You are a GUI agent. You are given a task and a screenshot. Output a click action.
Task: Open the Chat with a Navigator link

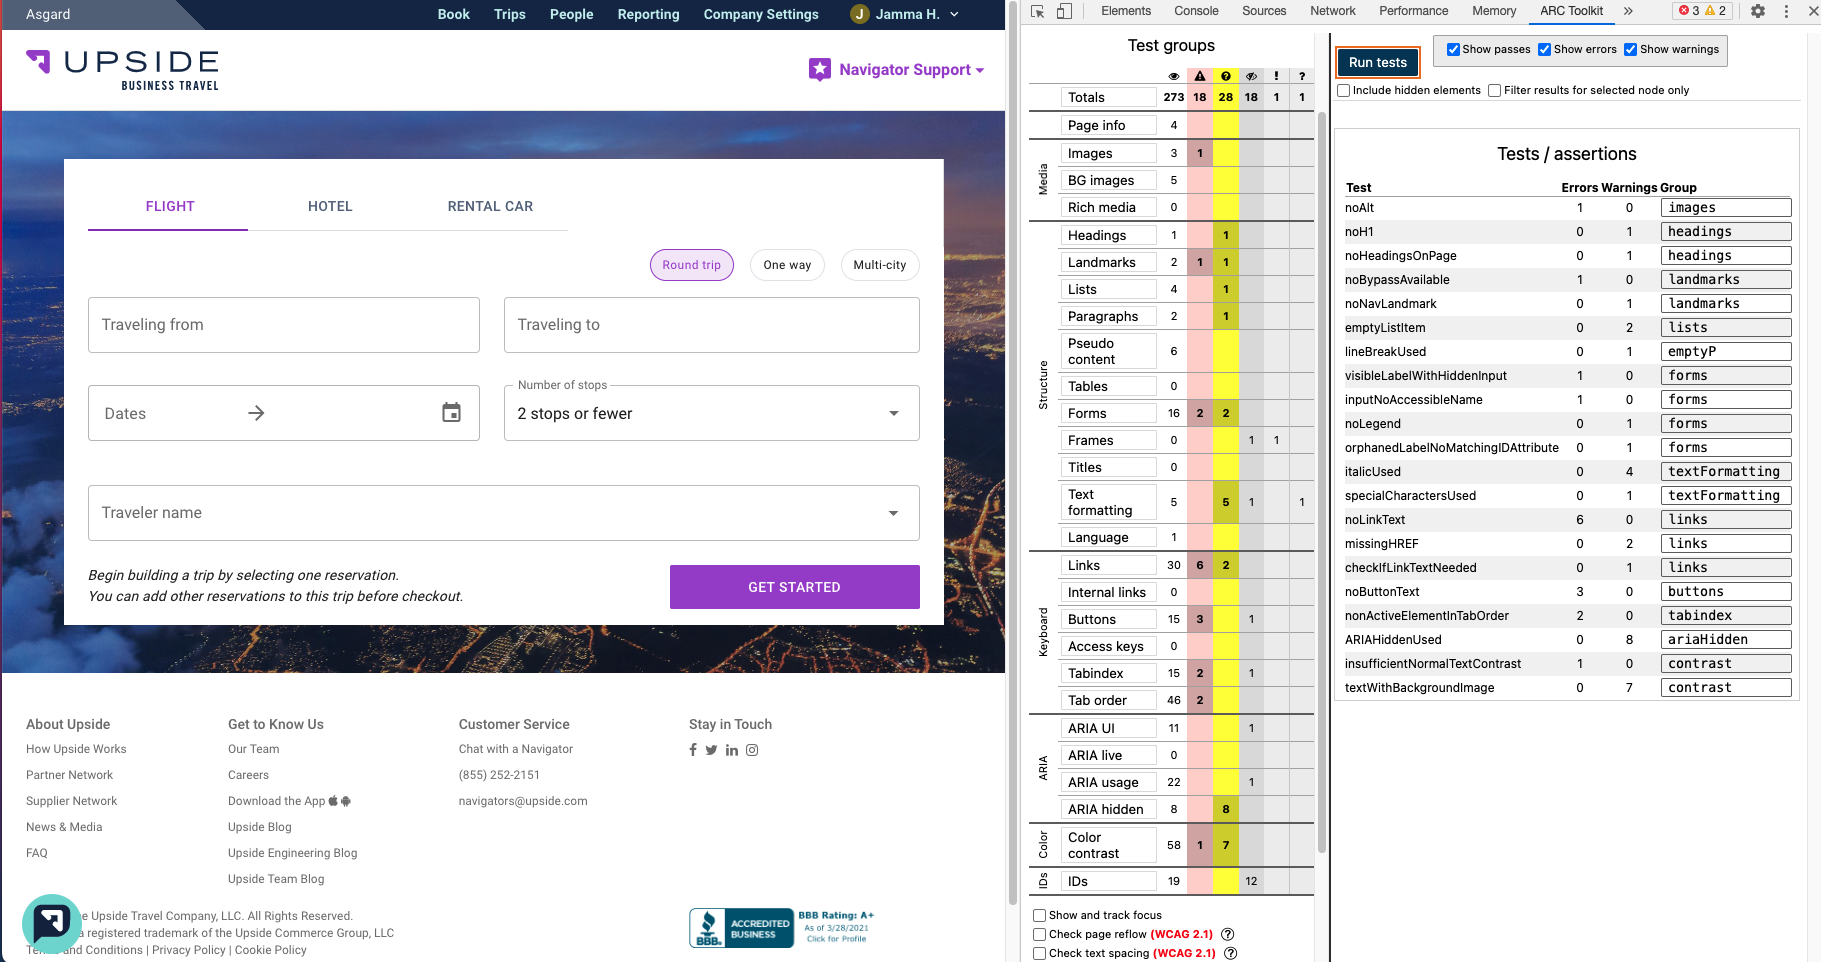coord(516,749)
